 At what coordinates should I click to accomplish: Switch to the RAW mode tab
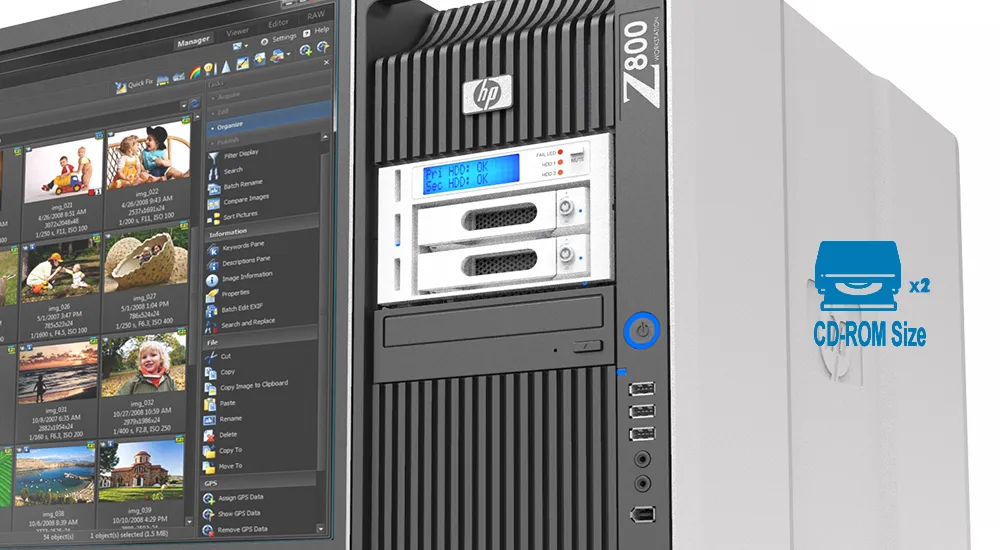[x=316, y=15]
